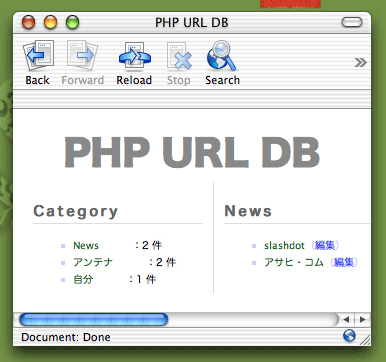386x362 pixels.
Task: Click the PHP URL DB window title
Action: point(192,22)
